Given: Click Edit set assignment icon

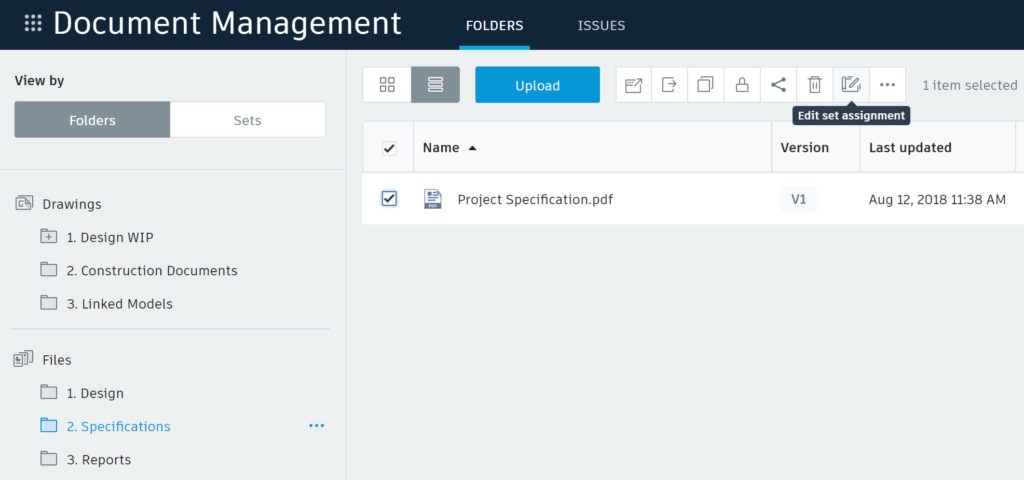Looking at the screenshot, I should [x=851, y=85].
